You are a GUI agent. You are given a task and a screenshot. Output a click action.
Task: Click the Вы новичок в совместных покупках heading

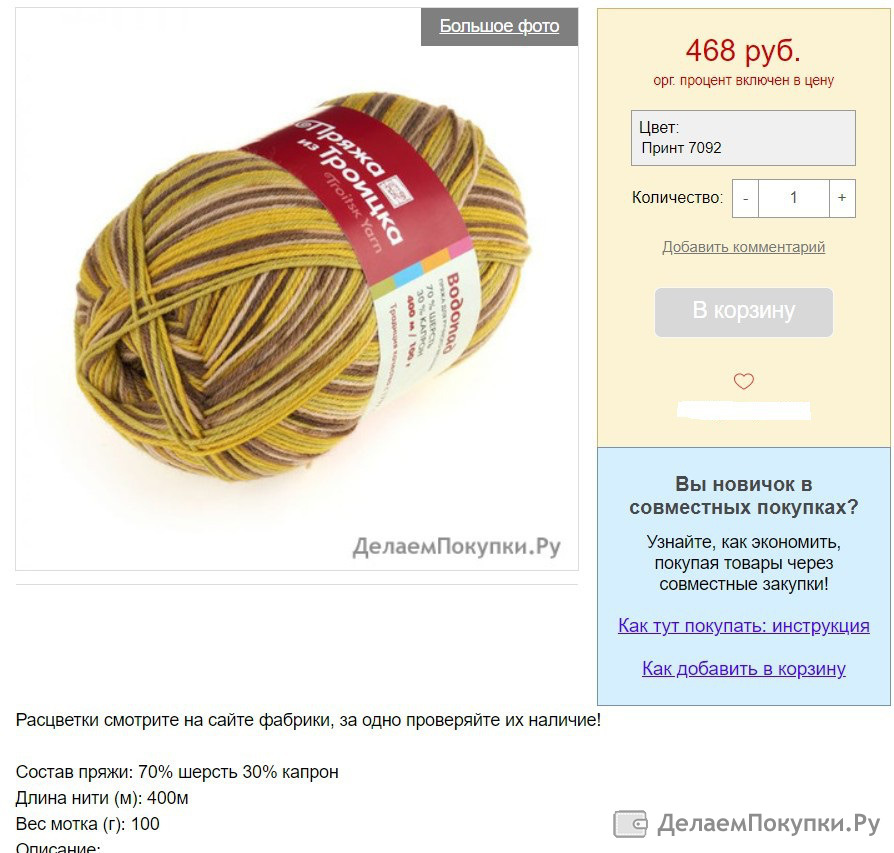(x=743, y=495)
